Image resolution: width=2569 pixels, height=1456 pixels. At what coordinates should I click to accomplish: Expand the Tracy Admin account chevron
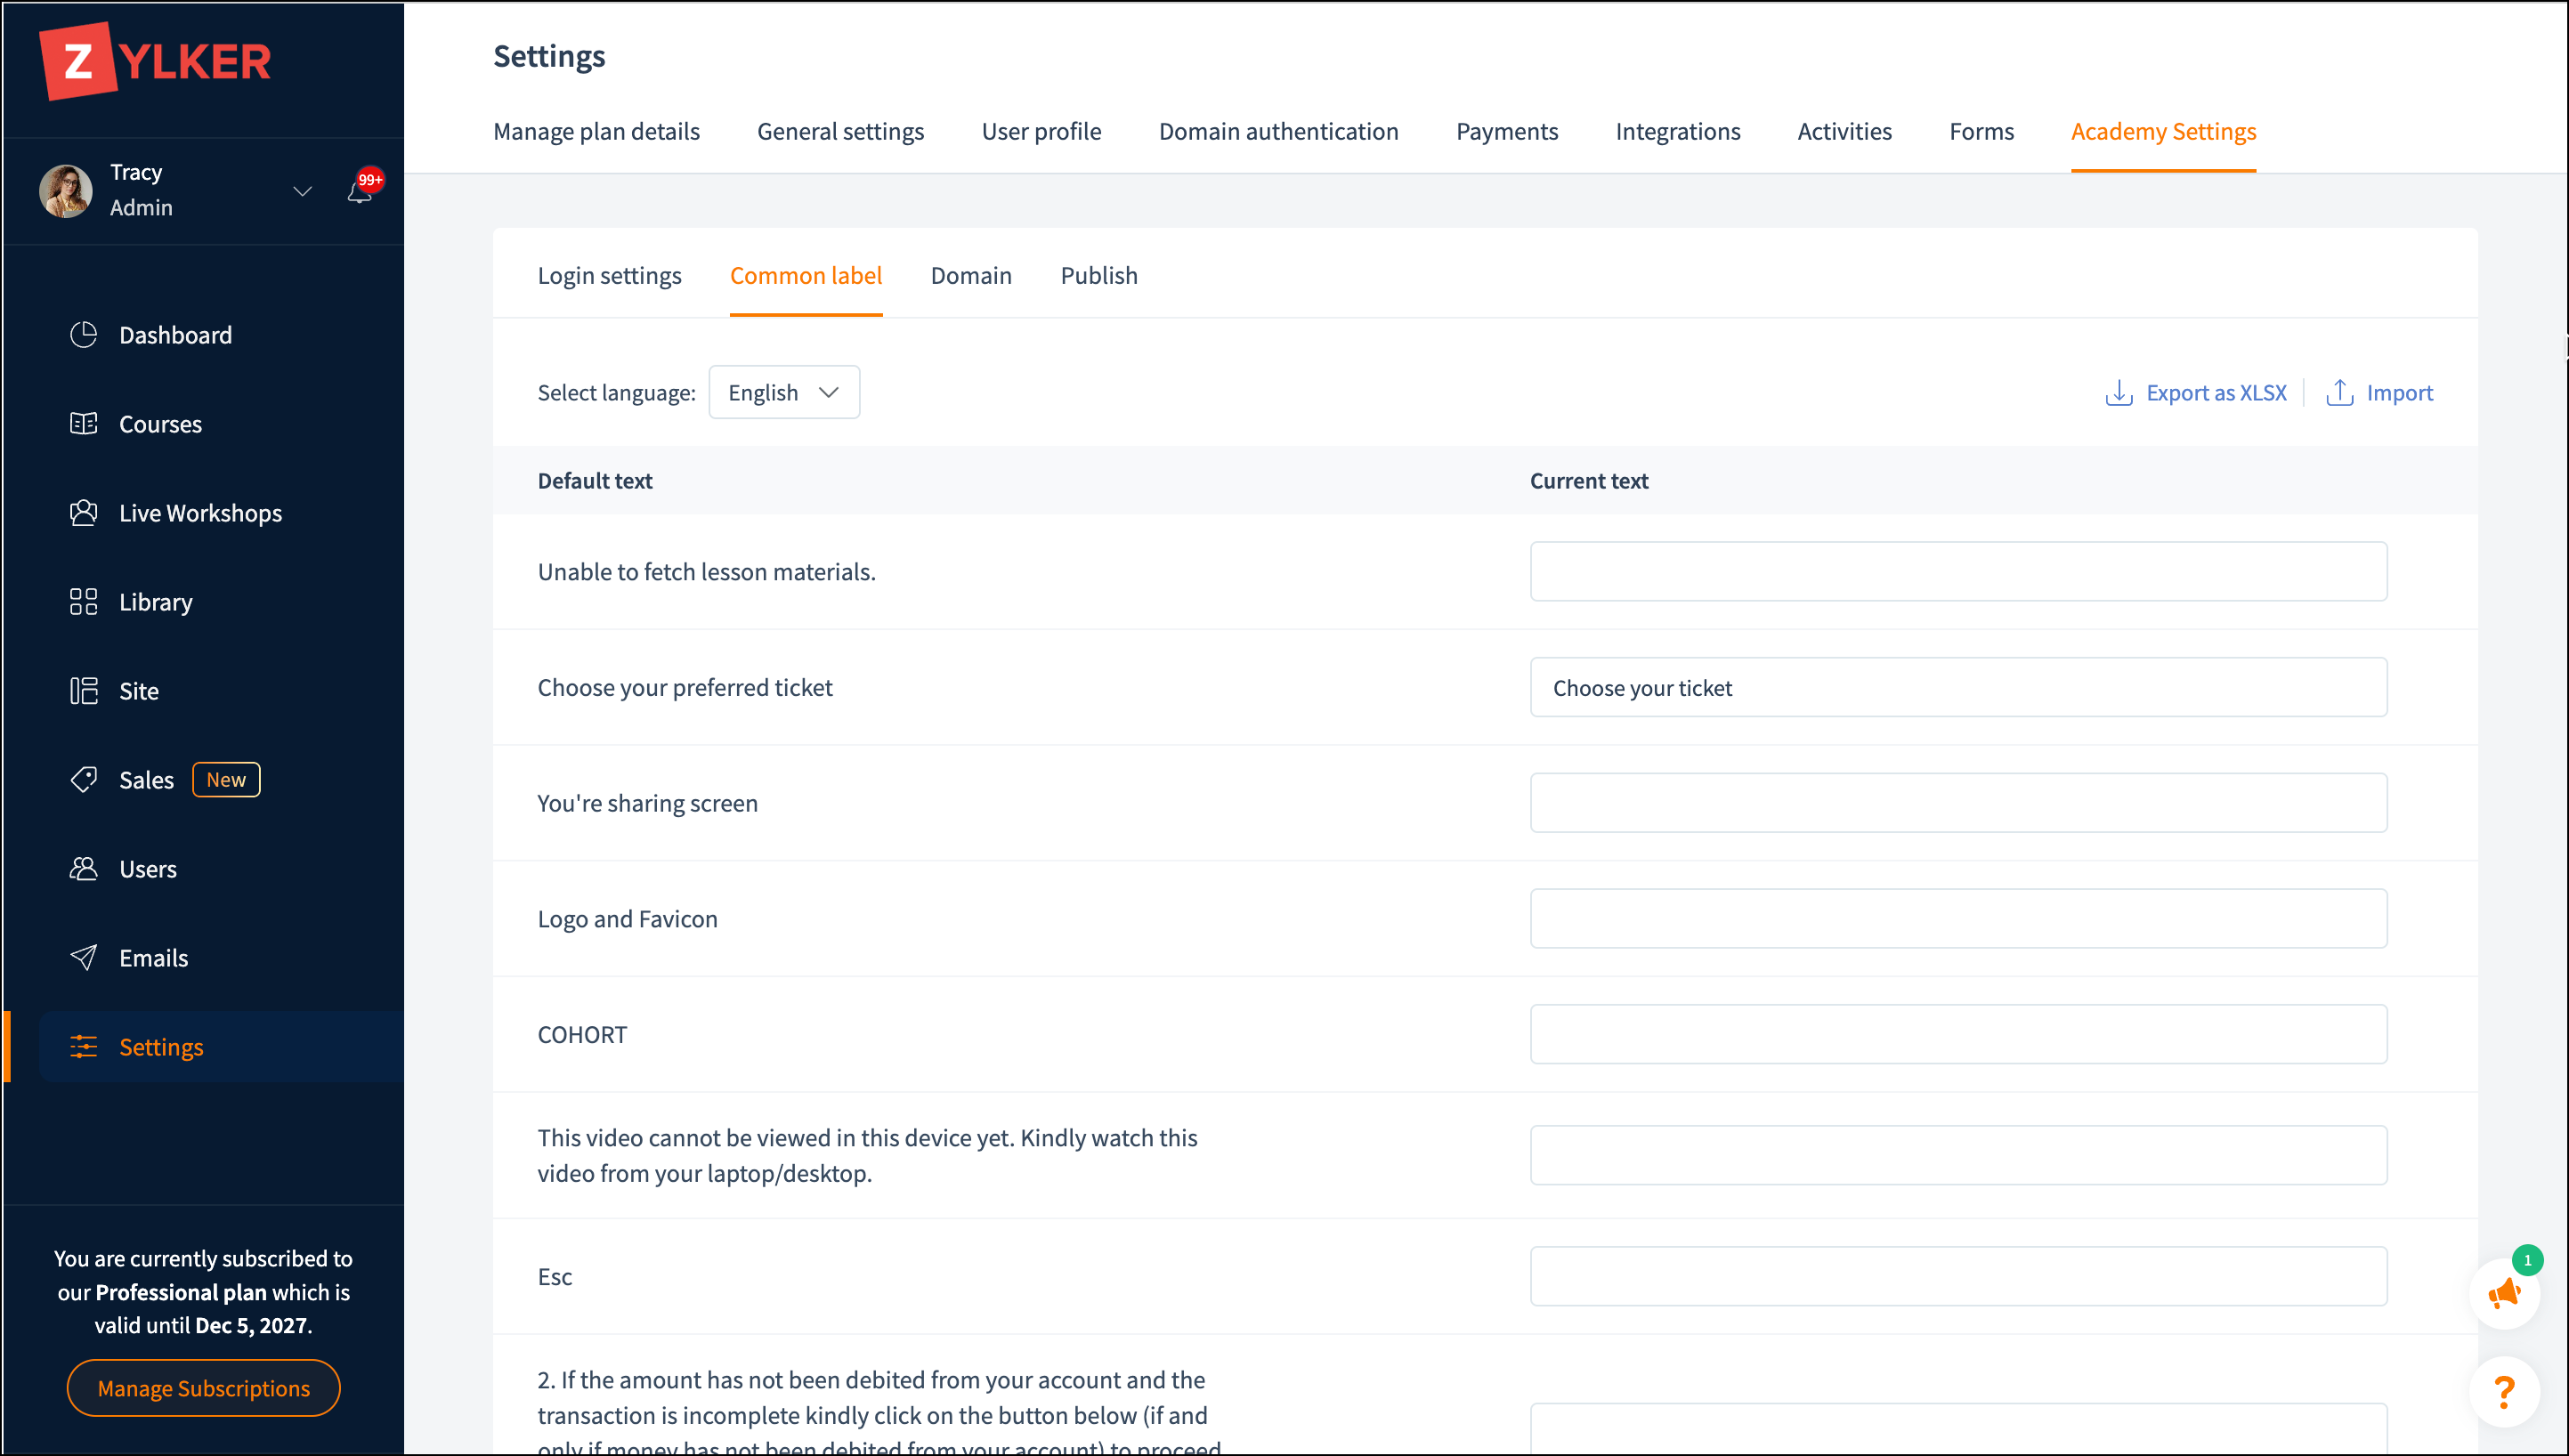[302, 190]
